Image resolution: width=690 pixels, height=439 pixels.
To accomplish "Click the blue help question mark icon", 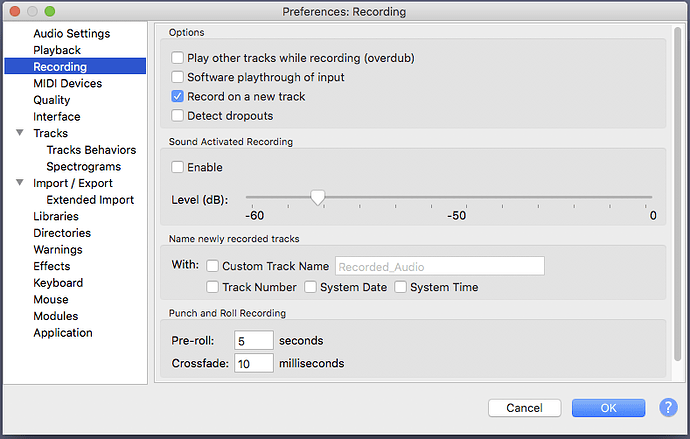I will click(668, 408).
